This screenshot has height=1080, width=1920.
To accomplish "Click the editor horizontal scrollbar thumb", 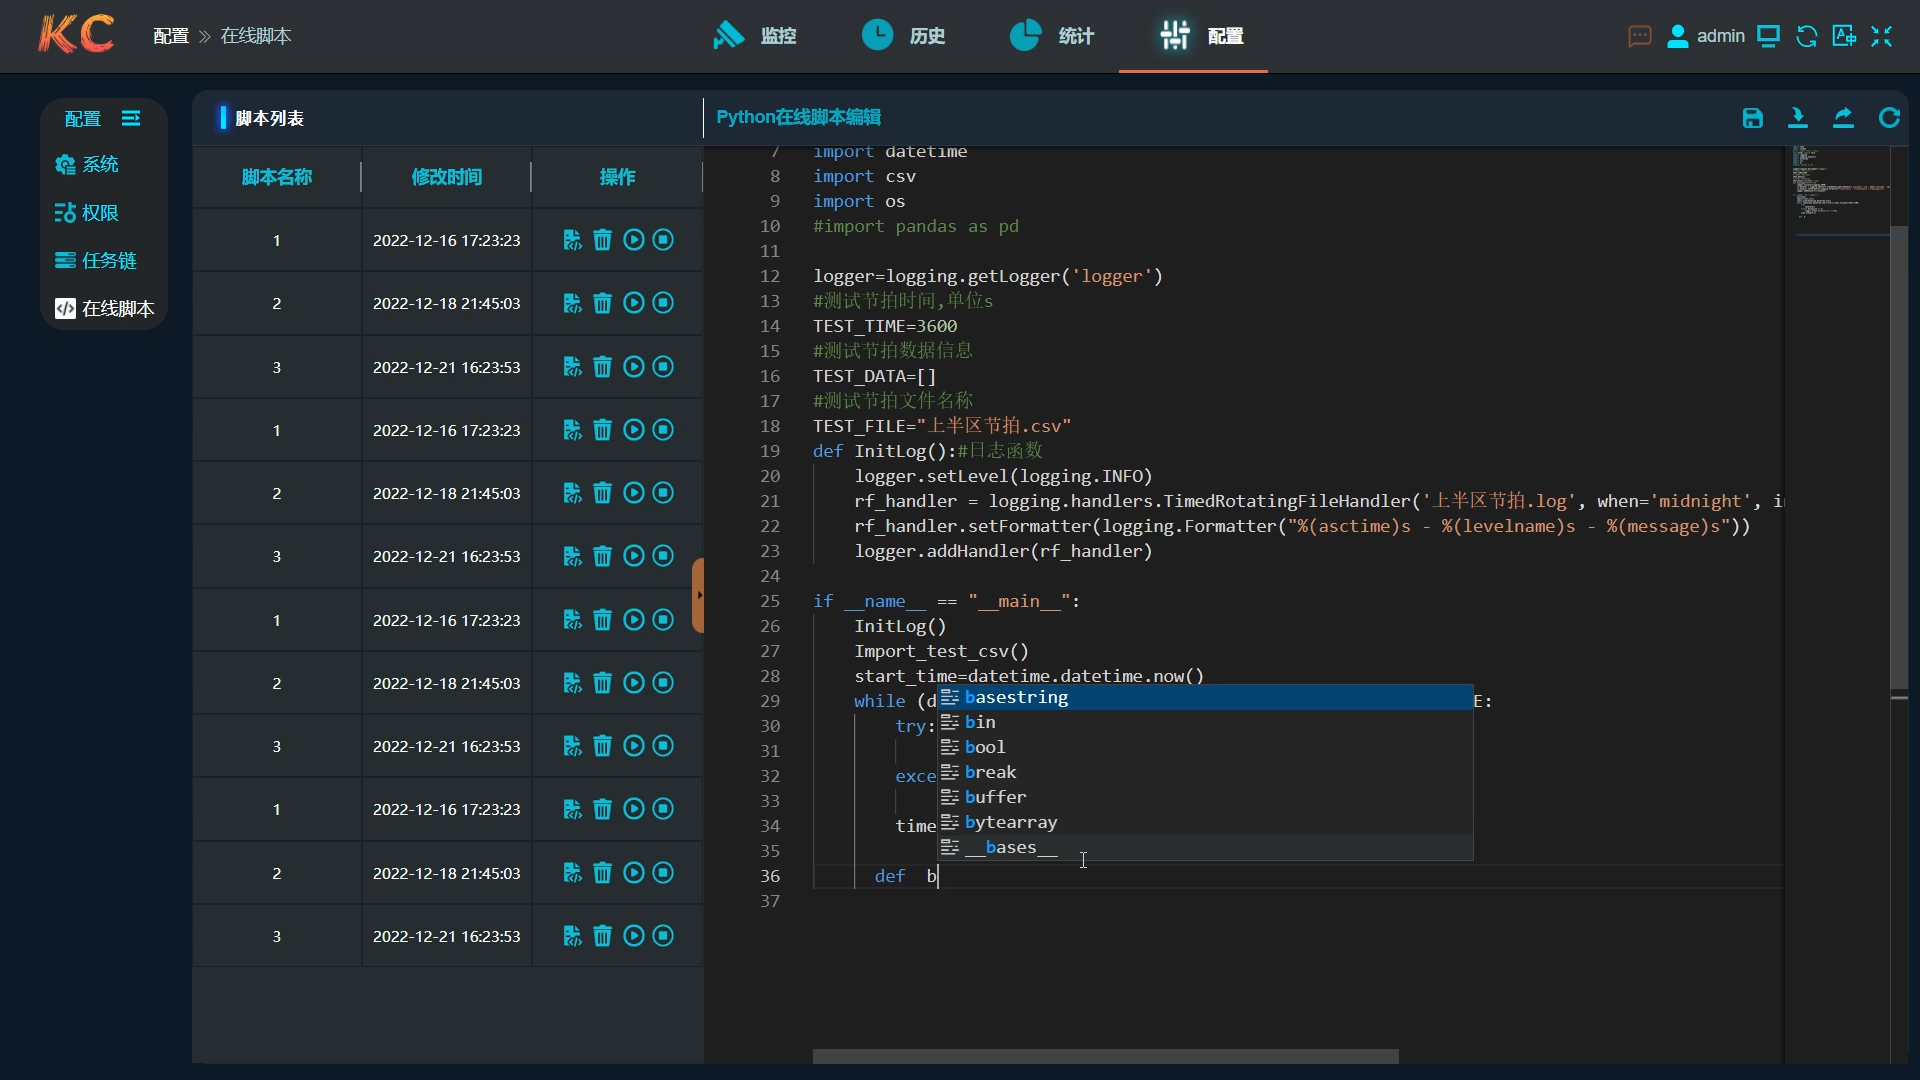I will tap(1105, 1056).
